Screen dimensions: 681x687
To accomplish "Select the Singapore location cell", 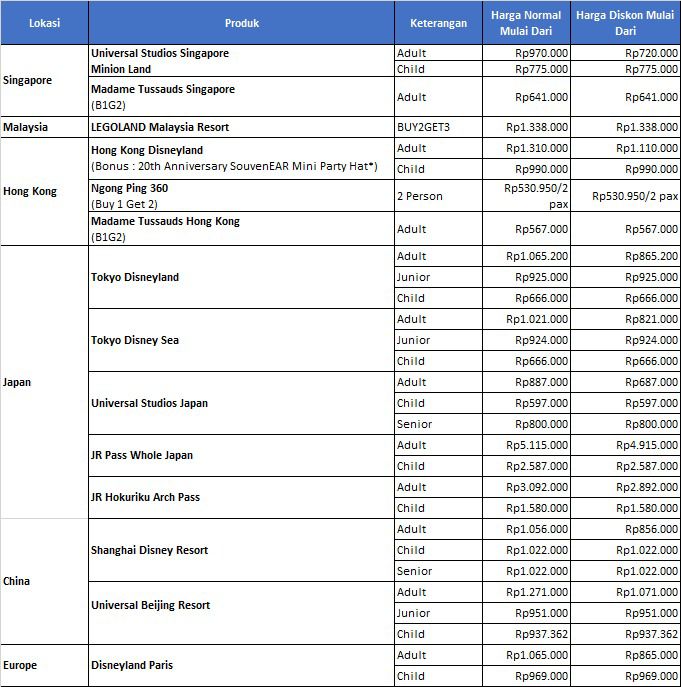I will coord(44,80).
